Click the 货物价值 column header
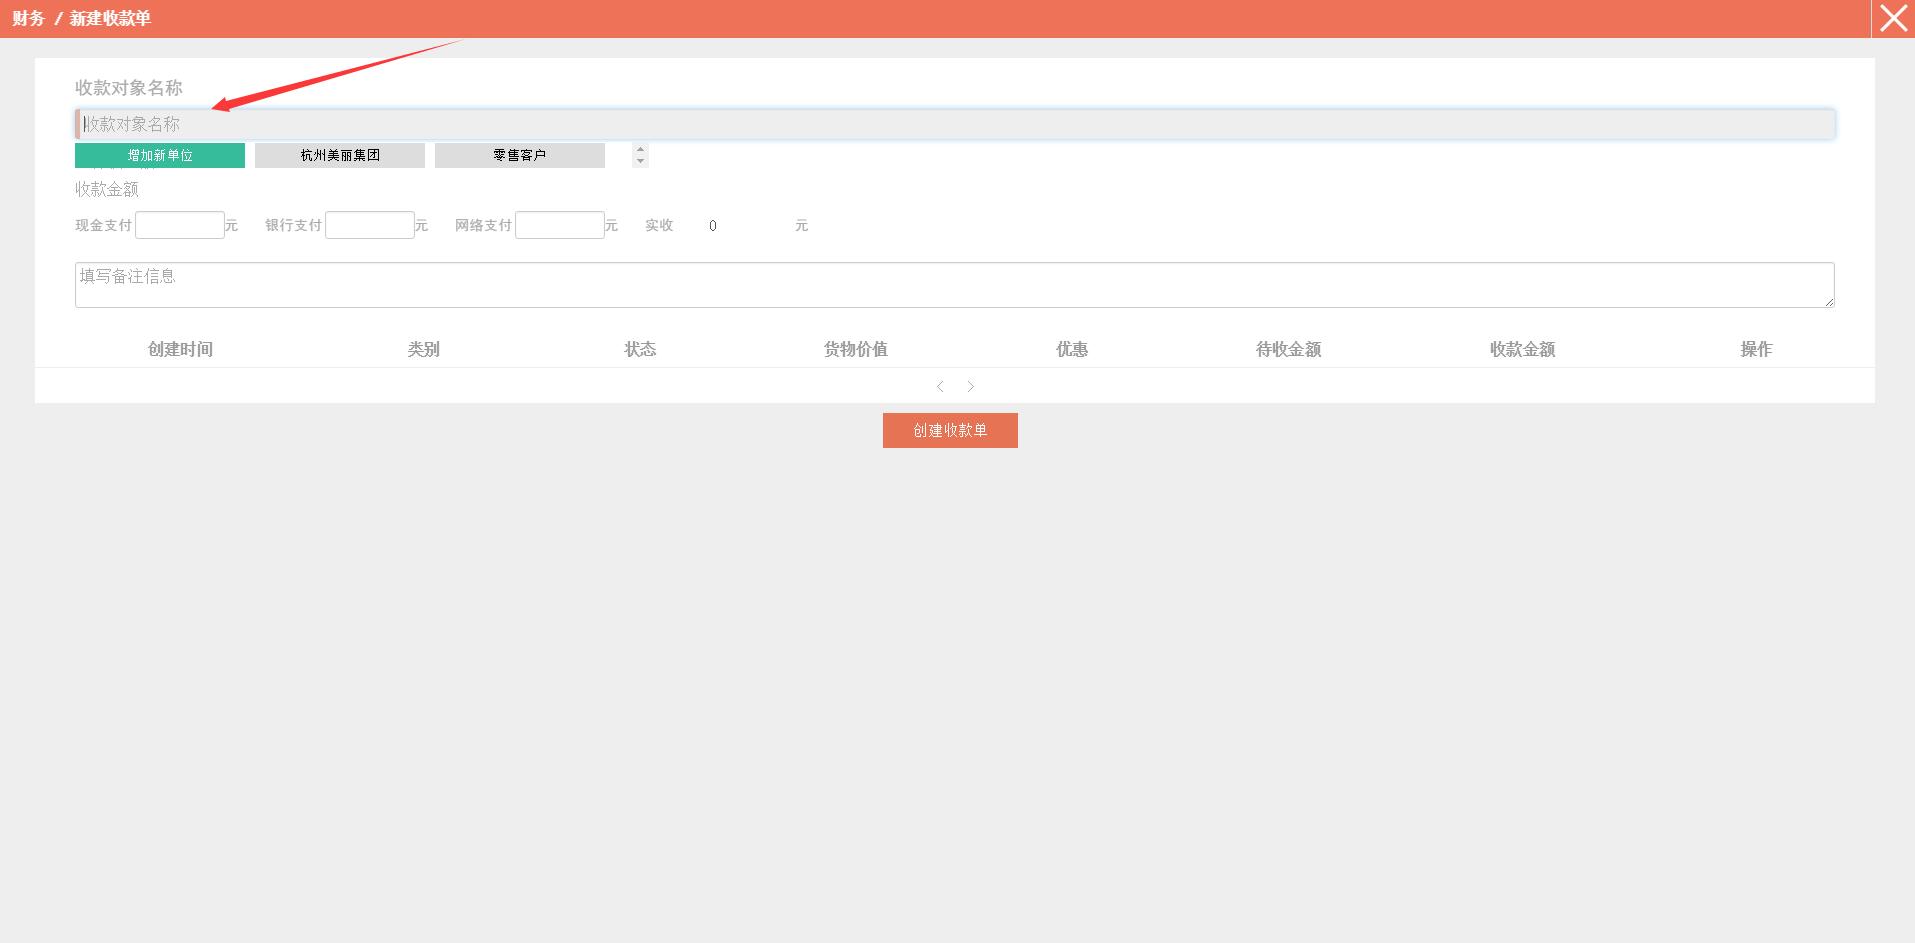This screenshot has height=943, width=1915. [855, 349]
